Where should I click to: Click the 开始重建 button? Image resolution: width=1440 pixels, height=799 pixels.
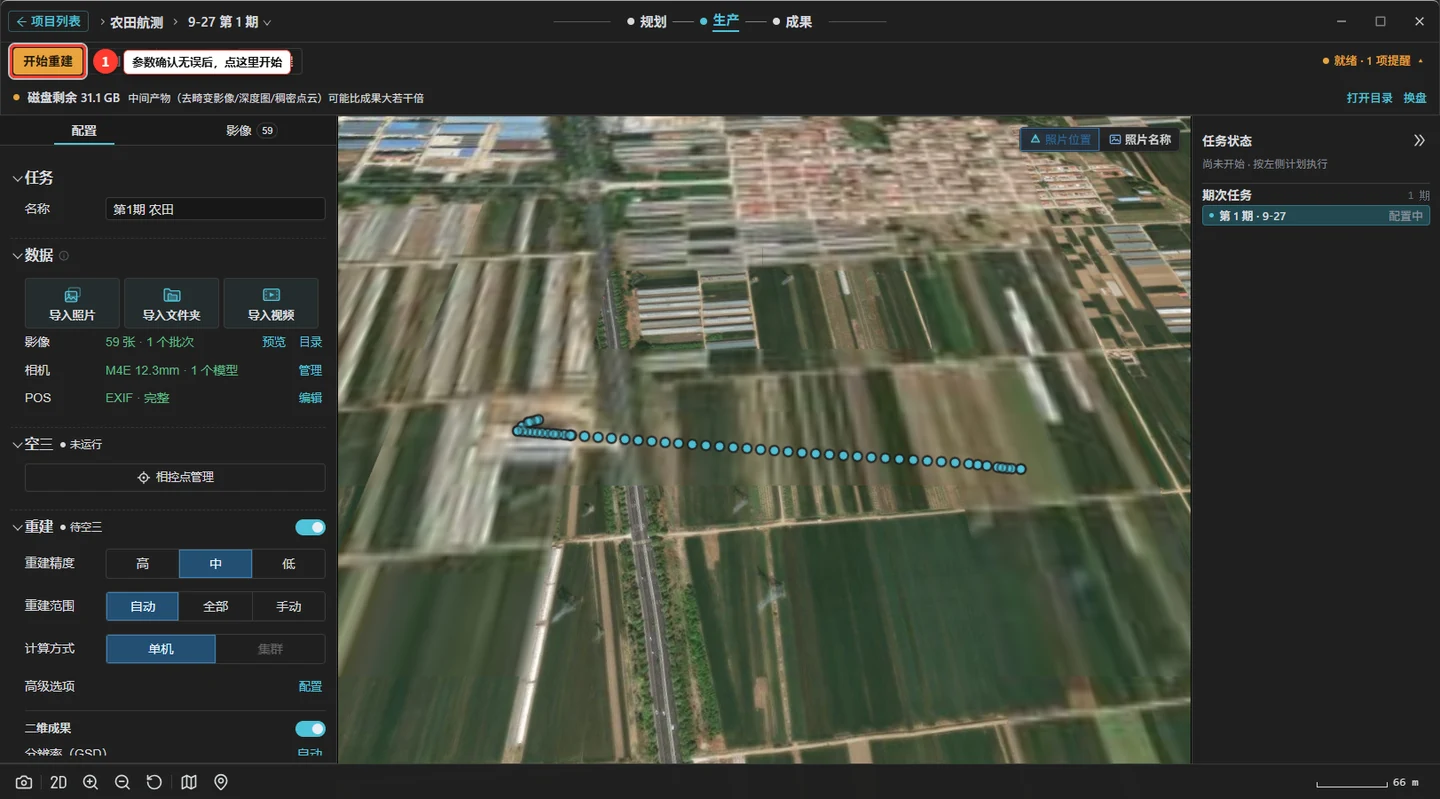(x=48, y=61)
